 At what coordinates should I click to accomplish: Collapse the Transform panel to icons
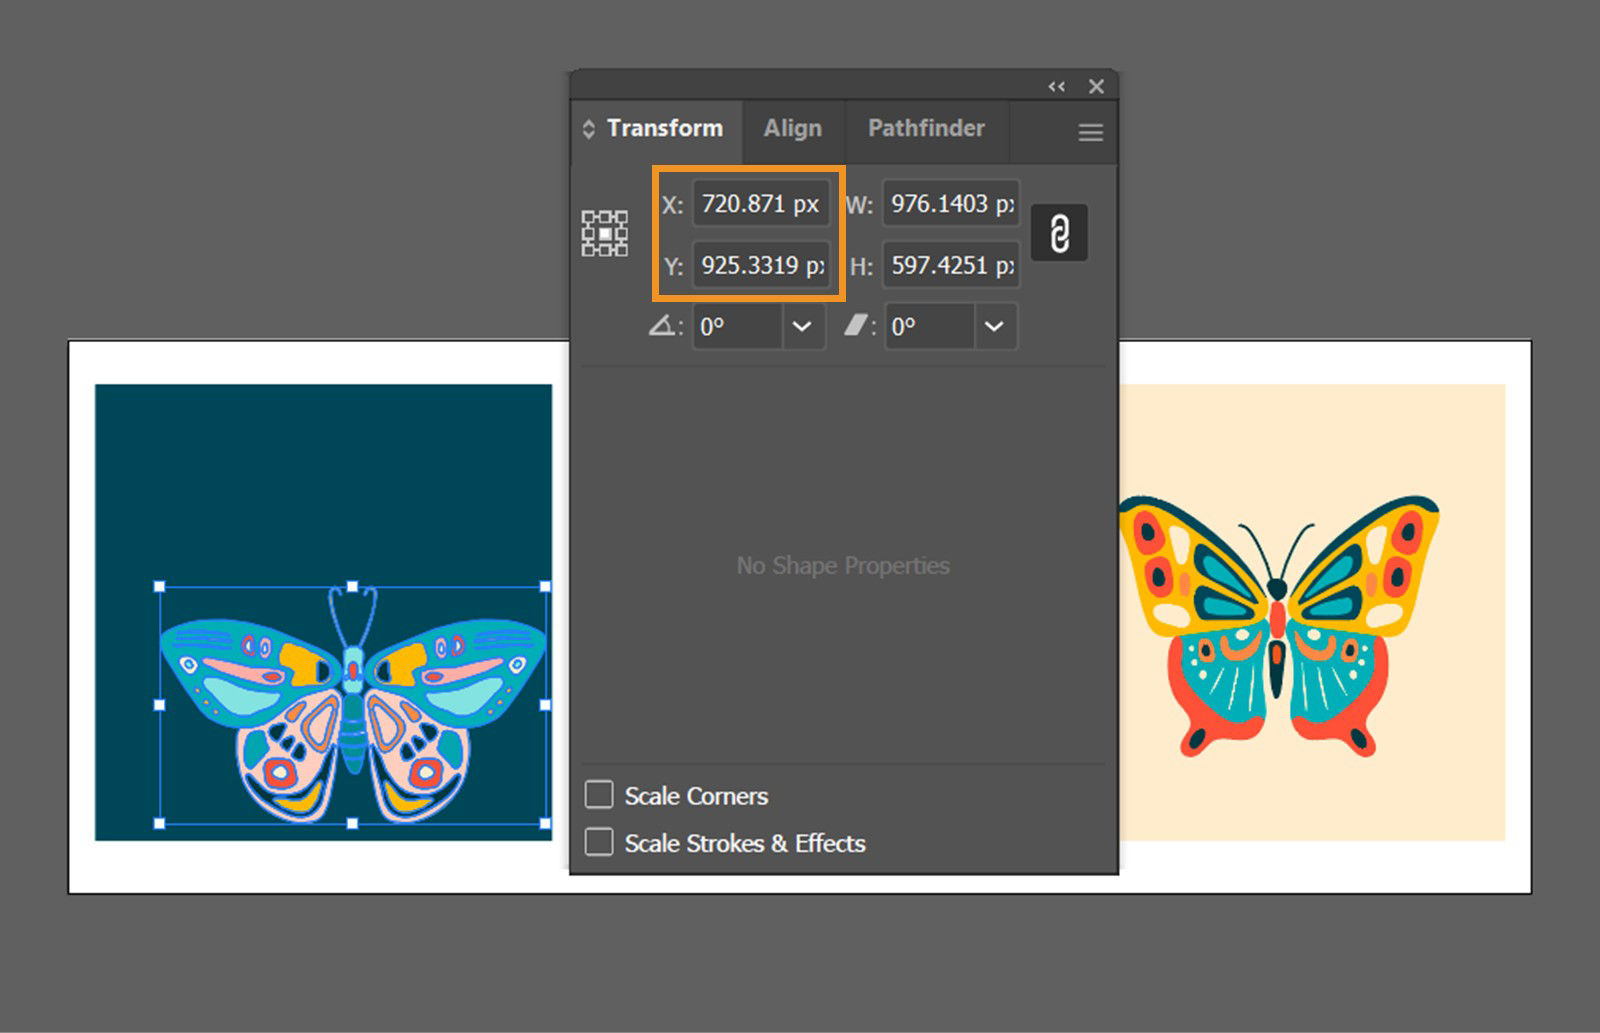click(1056, 86)
